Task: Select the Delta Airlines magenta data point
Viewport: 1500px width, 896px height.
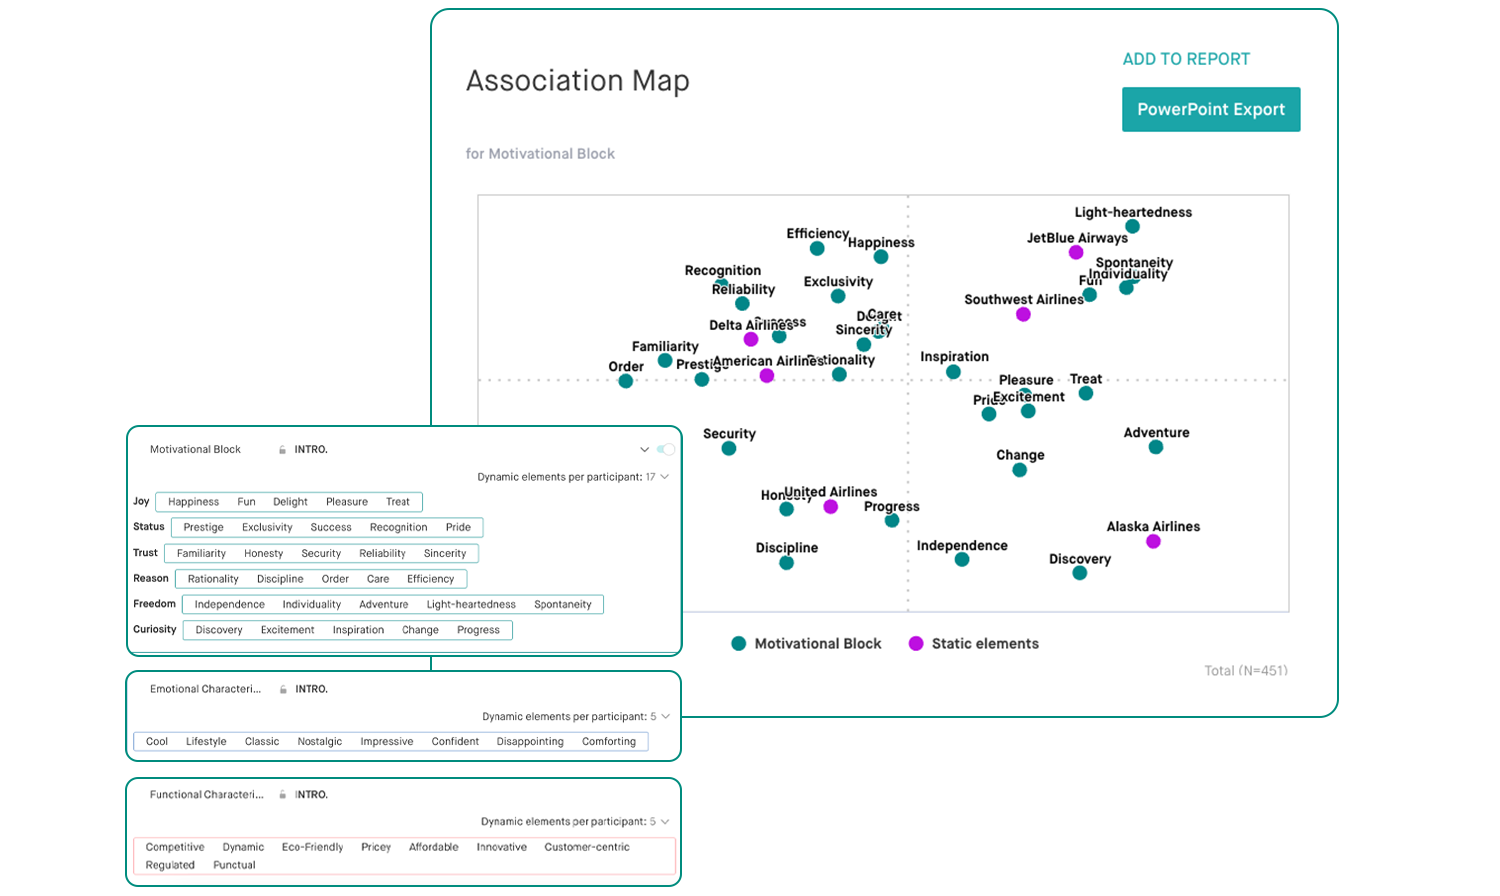Action: pos(751,340)
